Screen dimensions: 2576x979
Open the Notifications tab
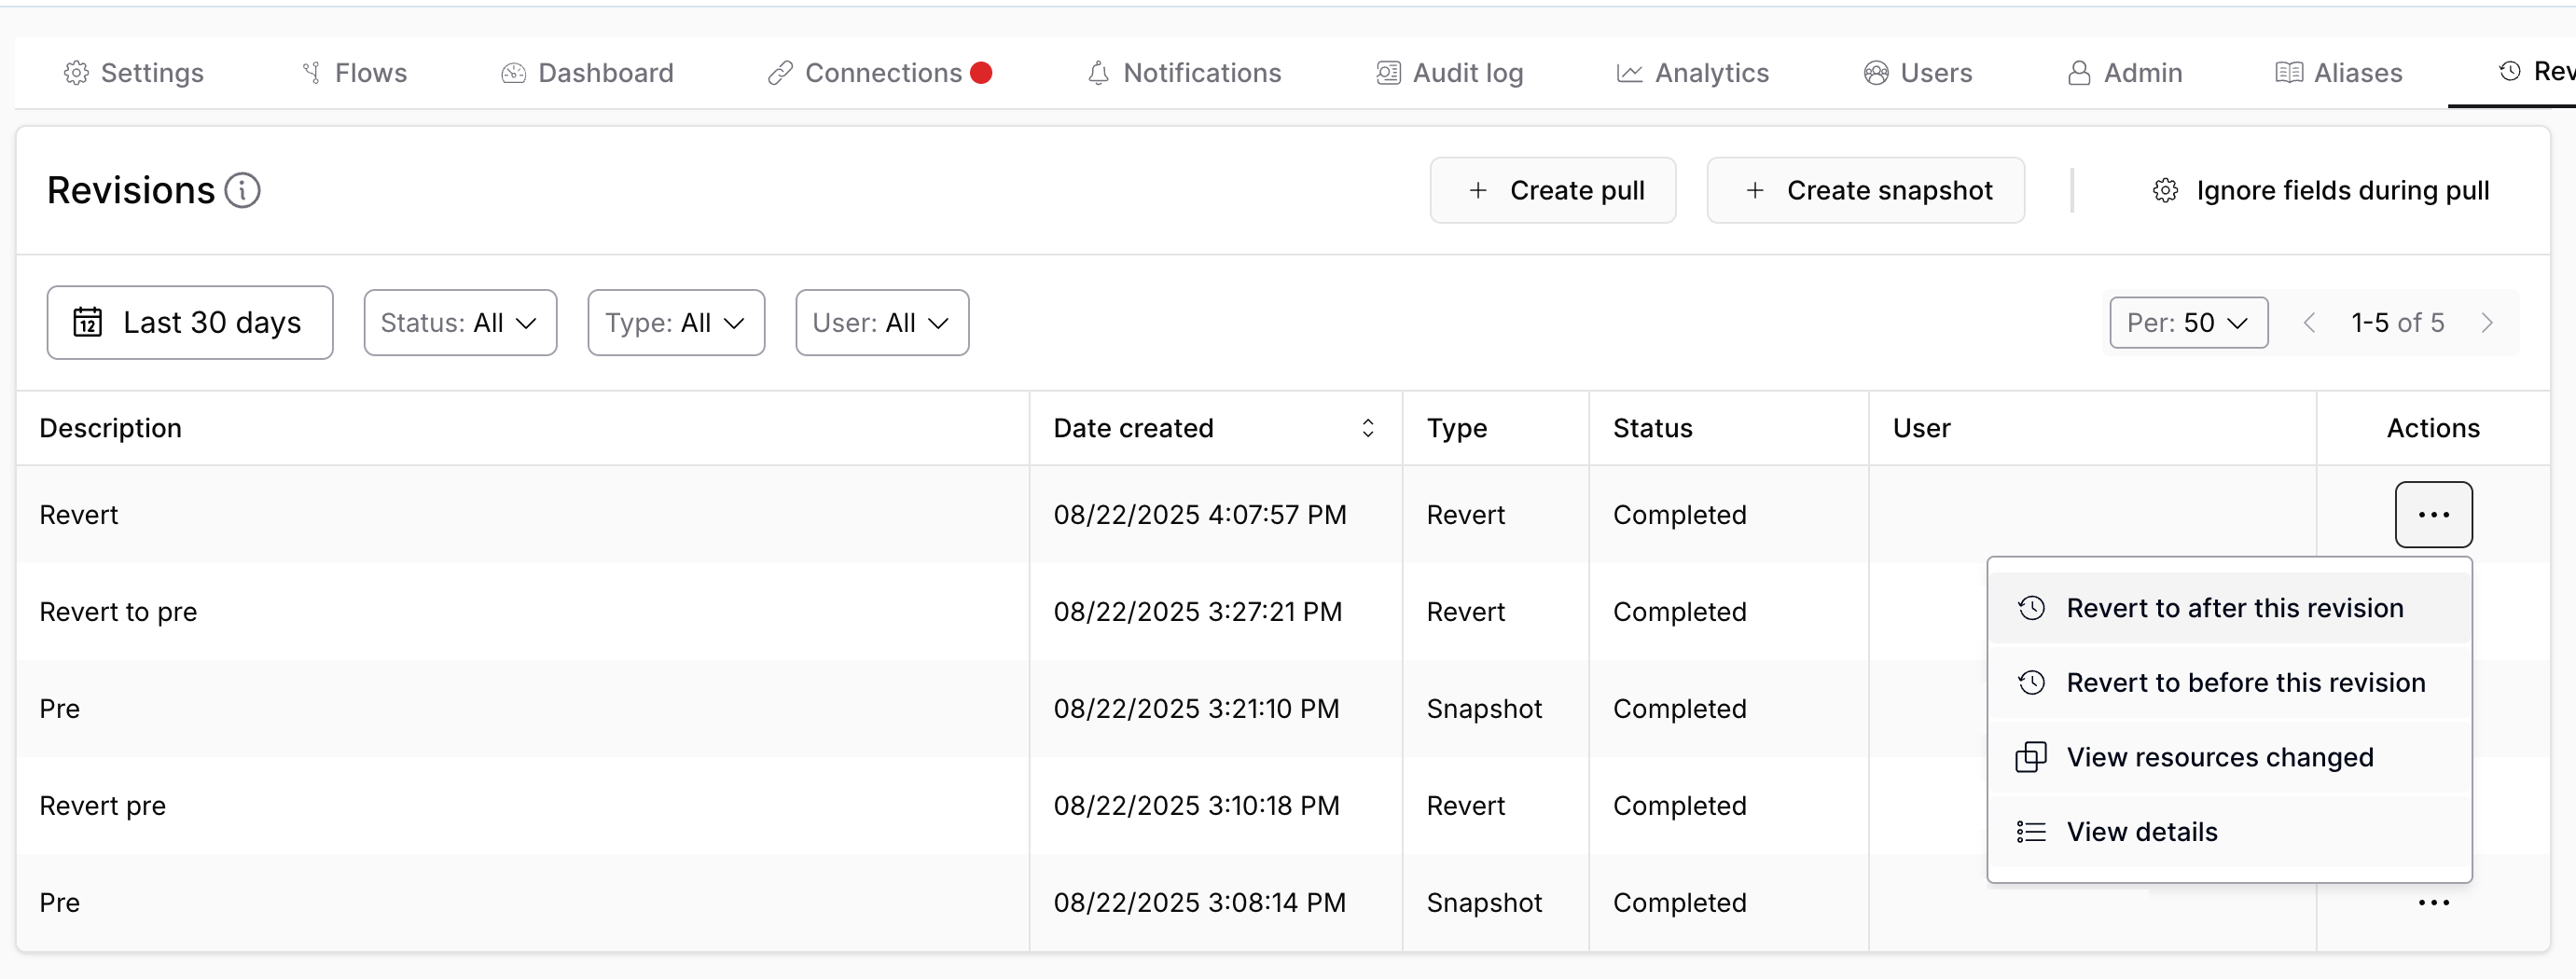point(1184,73)
